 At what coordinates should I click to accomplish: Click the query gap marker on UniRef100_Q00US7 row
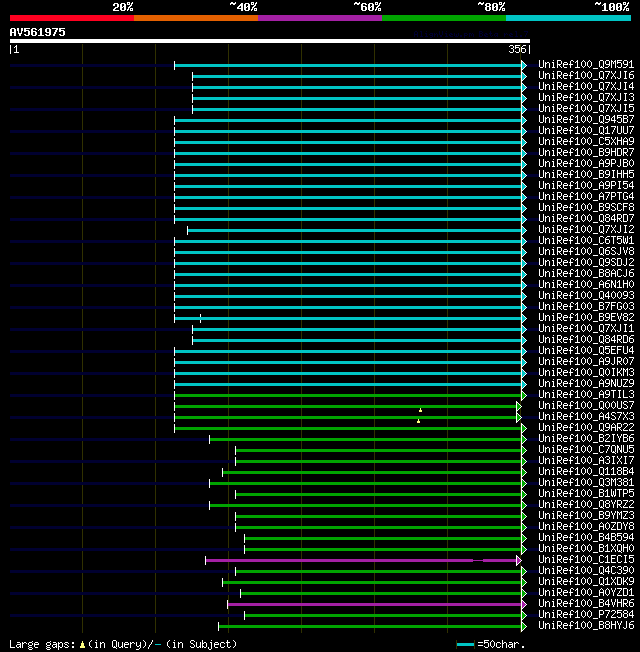[x=420, y=410]
